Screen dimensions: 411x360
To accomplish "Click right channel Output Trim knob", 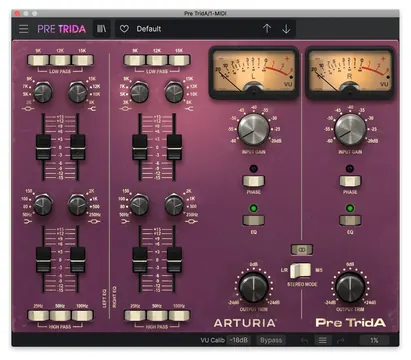I will click(x=350, y=287).
